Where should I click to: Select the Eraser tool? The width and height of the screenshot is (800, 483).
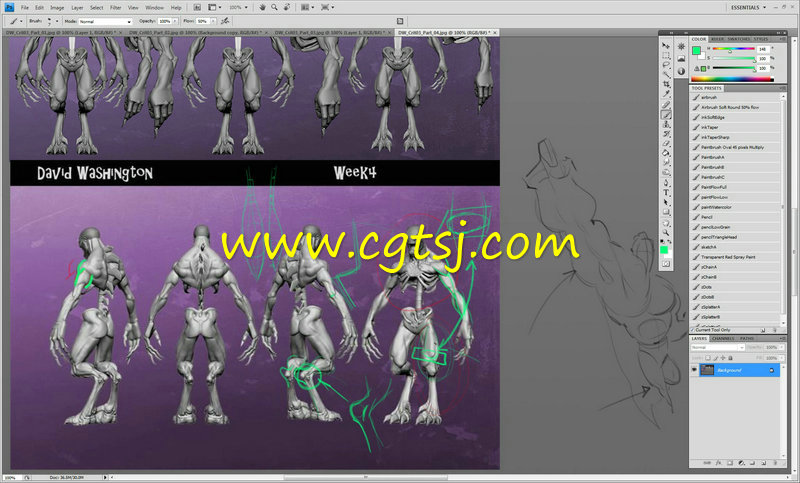point(666,144)
